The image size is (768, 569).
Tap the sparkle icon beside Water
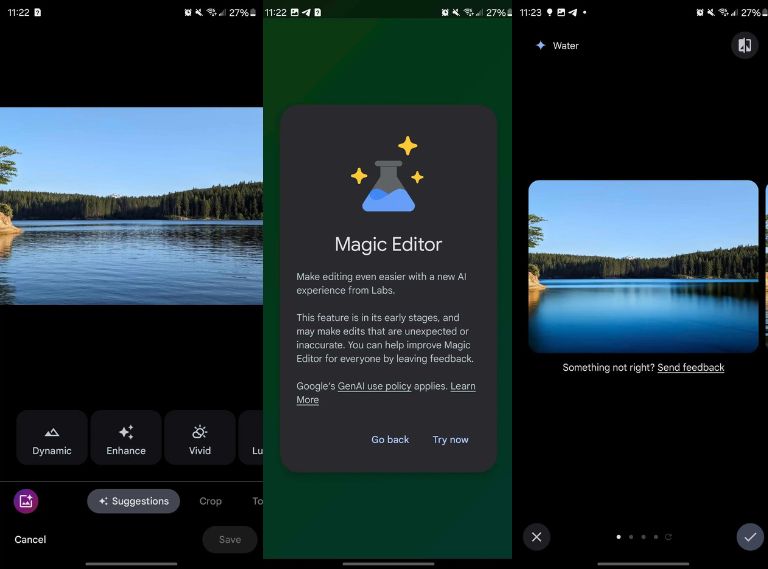click(541, 46)
